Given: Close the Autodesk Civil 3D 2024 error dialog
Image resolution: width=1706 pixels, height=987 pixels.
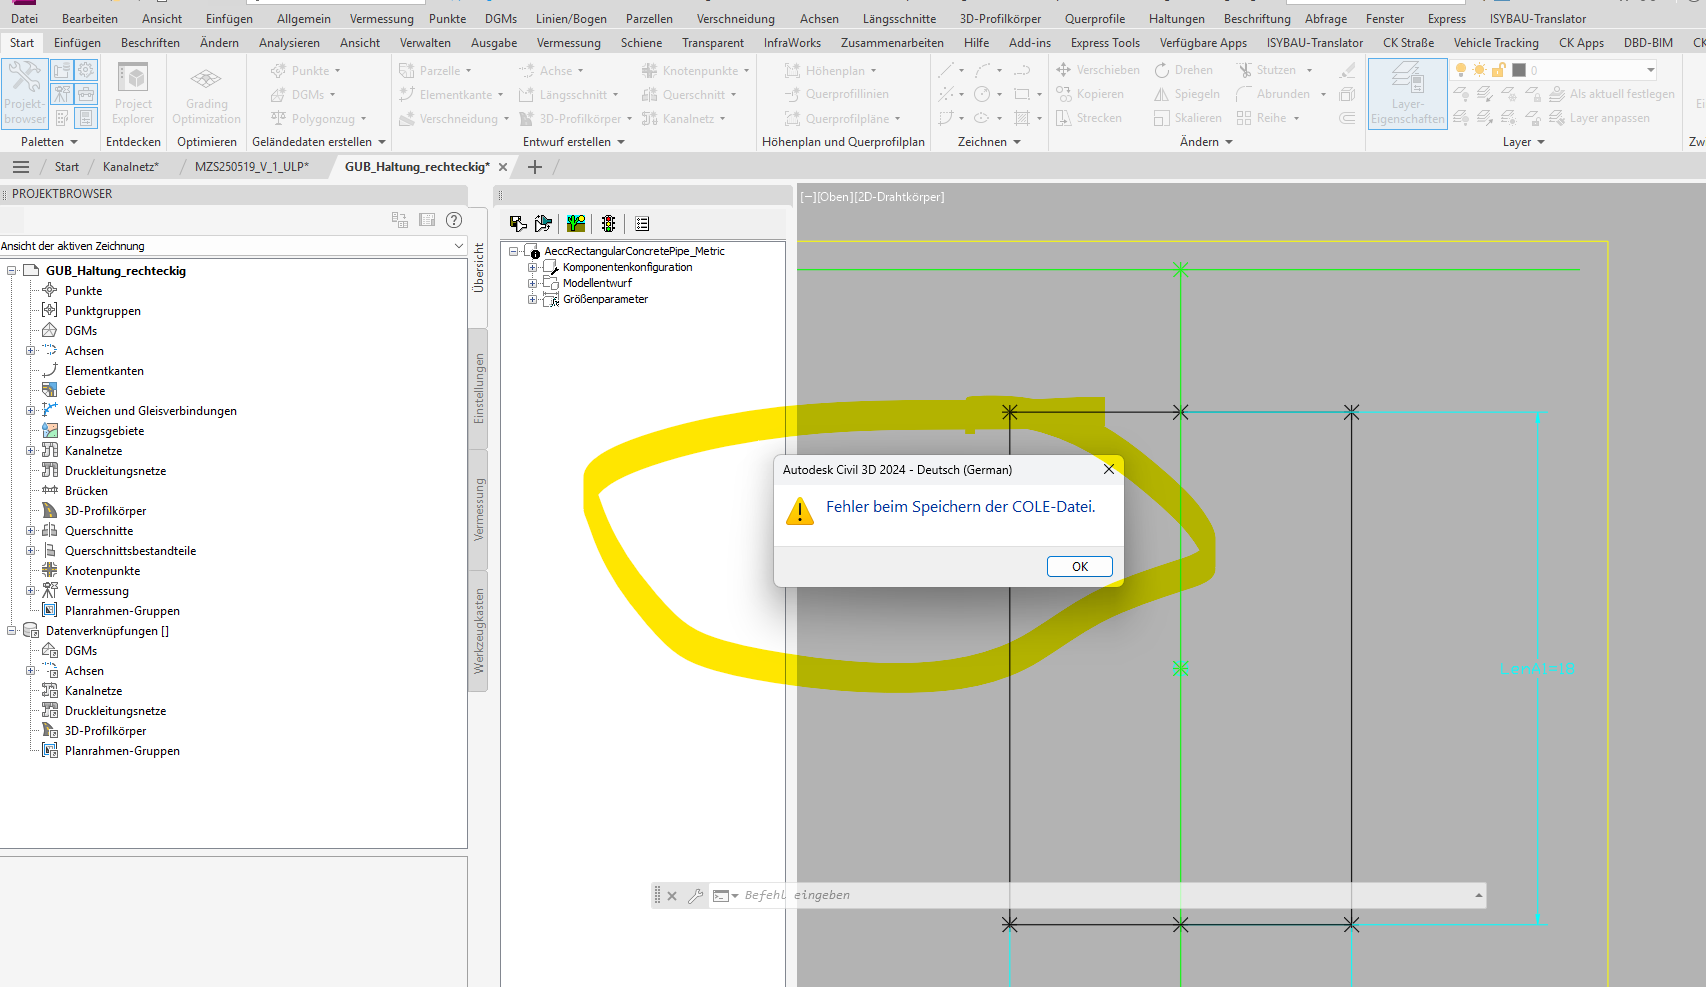Looking at the screenshot, I should pyautogui.click(x=1108, y=469).
